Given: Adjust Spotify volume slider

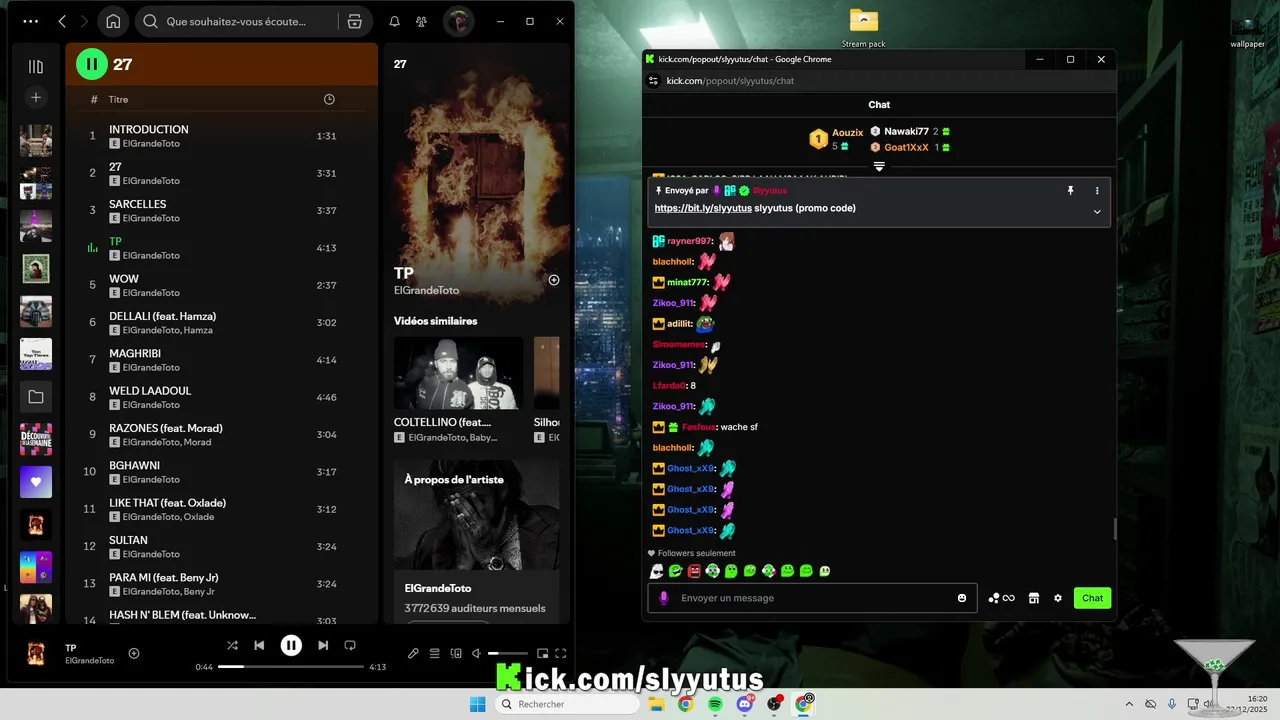Looking at the screenshot, I should click(508, 654).
